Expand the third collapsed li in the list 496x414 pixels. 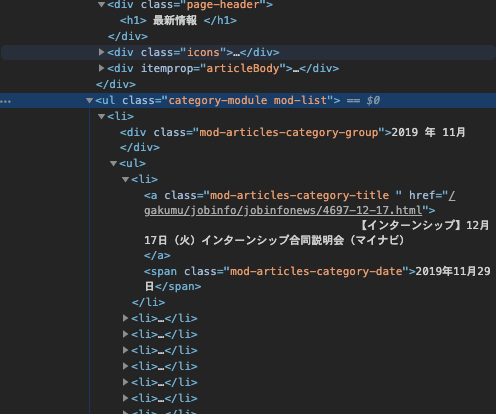pos(126,350)
